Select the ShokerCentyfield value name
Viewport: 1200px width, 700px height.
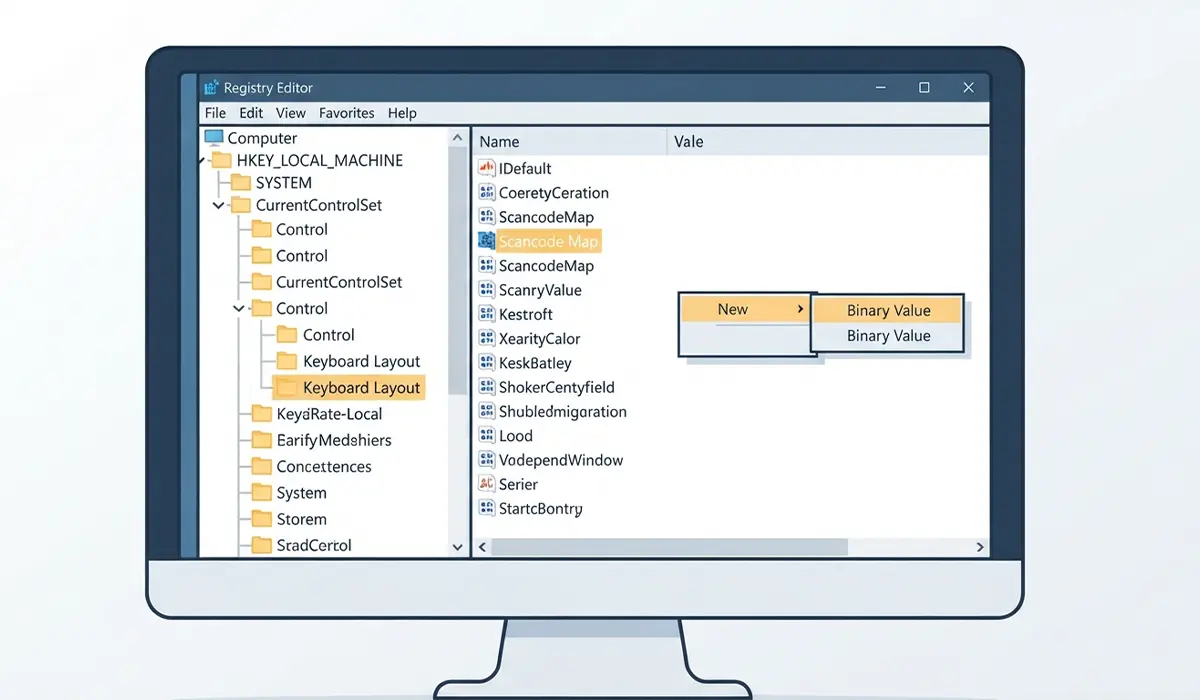[x=557, y=387]
